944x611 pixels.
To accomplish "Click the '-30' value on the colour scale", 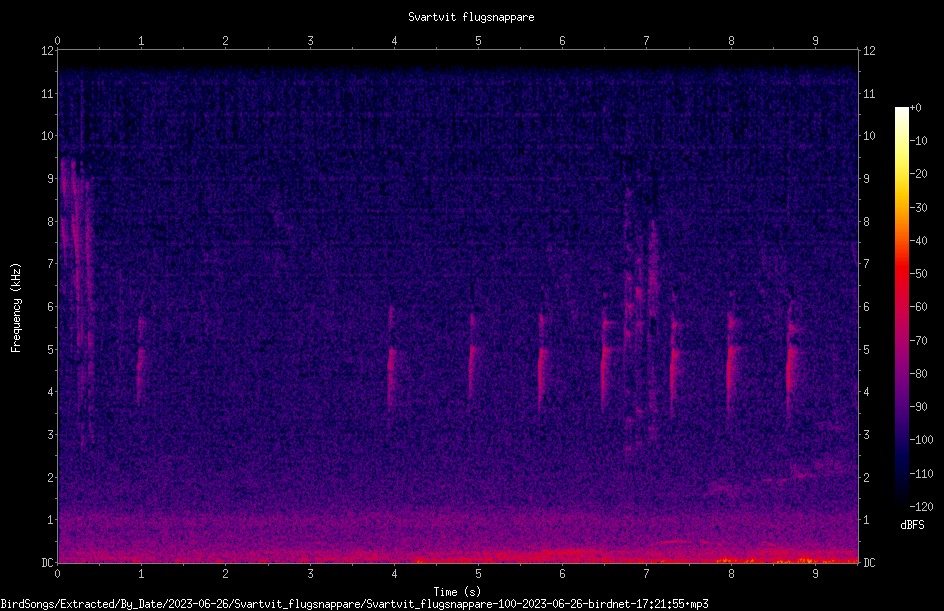I will [x=918, y=208].
